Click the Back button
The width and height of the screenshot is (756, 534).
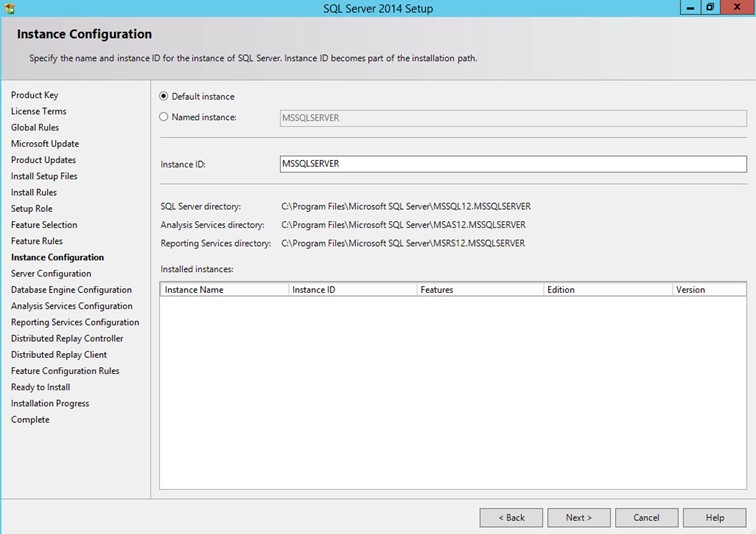pyautogui.click(x=511, y=517)
